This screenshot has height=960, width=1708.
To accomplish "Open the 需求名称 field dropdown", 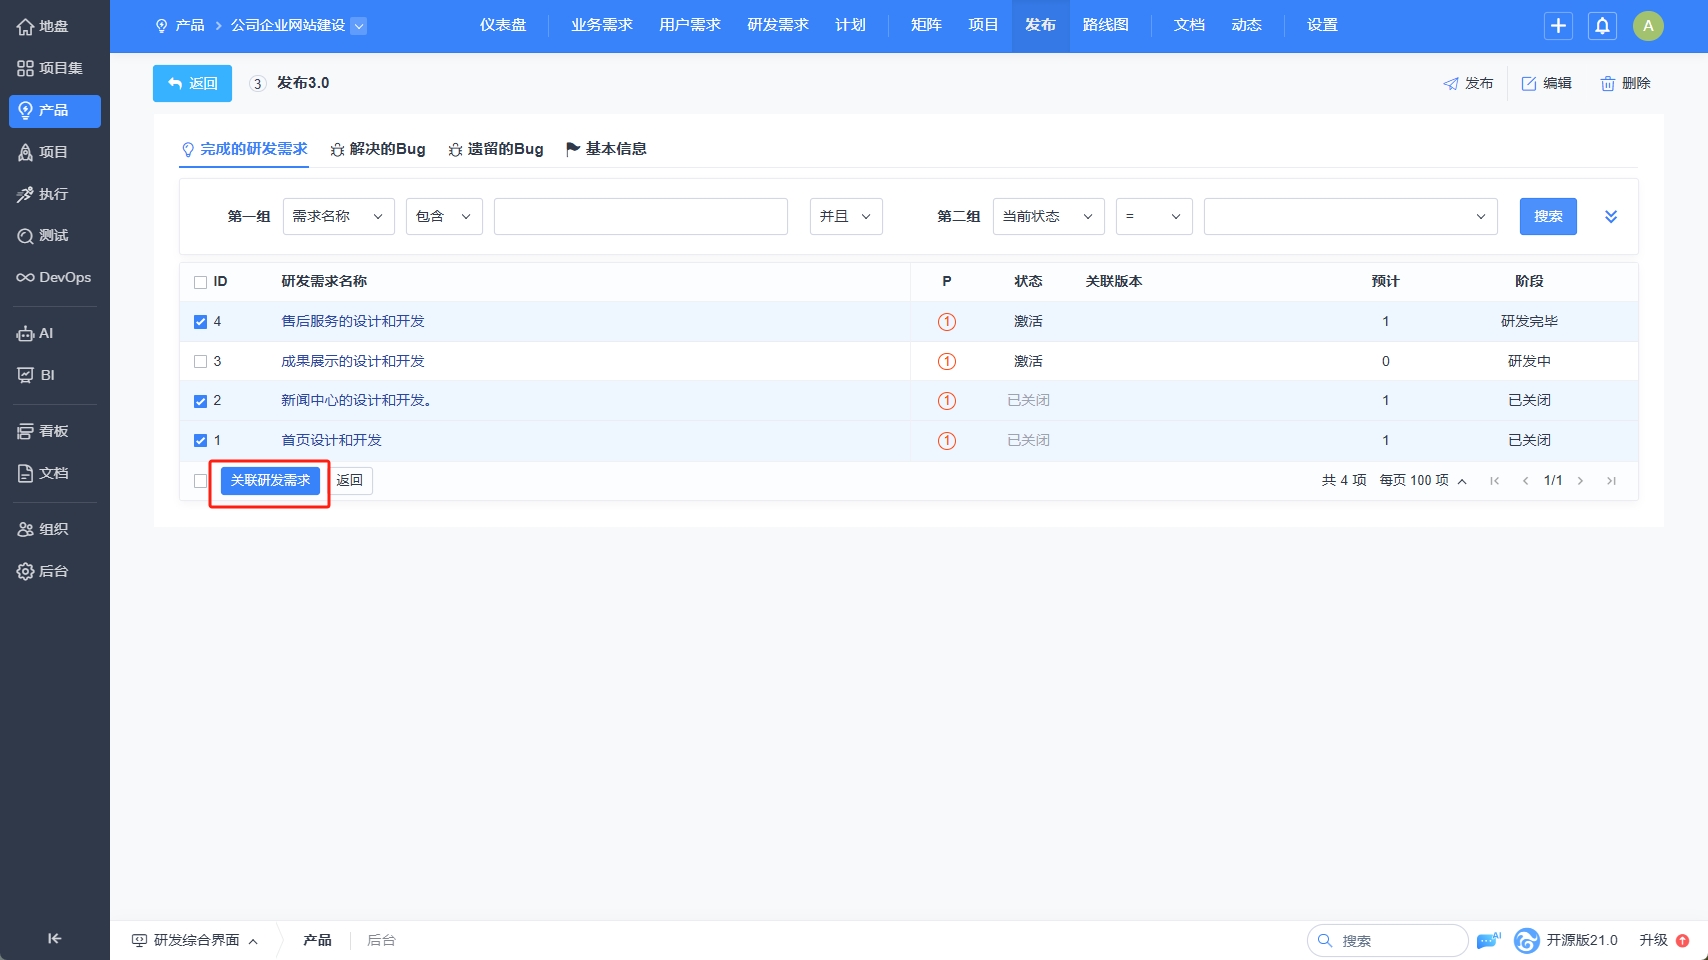I will [338, 217].
